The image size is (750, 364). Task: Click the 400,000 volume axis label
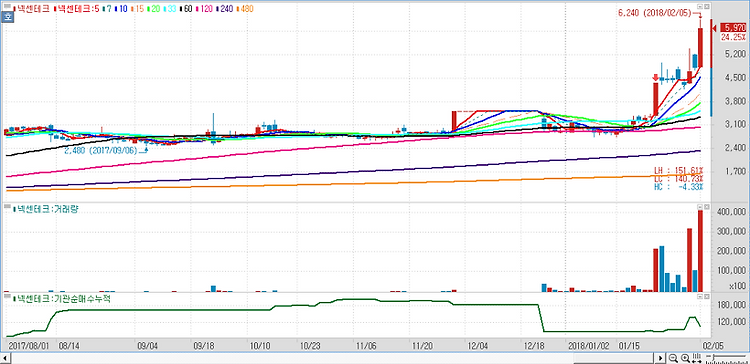[x=731, y=211]
